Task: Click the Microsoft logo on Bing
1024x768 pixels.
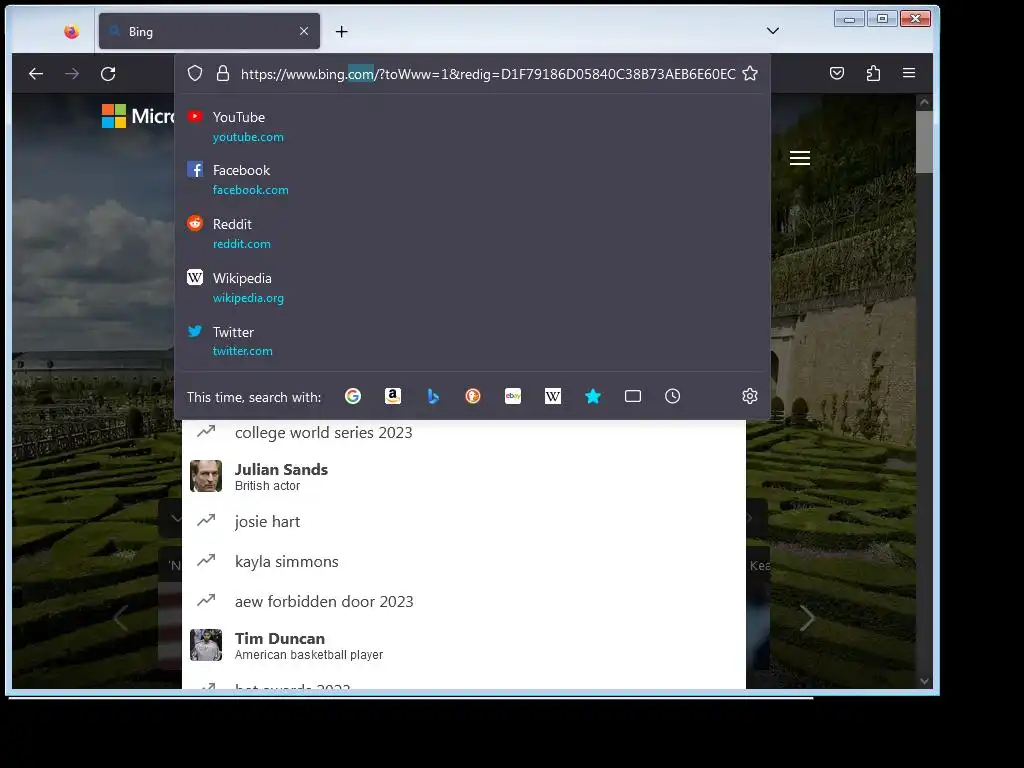Action: point(138,116)
